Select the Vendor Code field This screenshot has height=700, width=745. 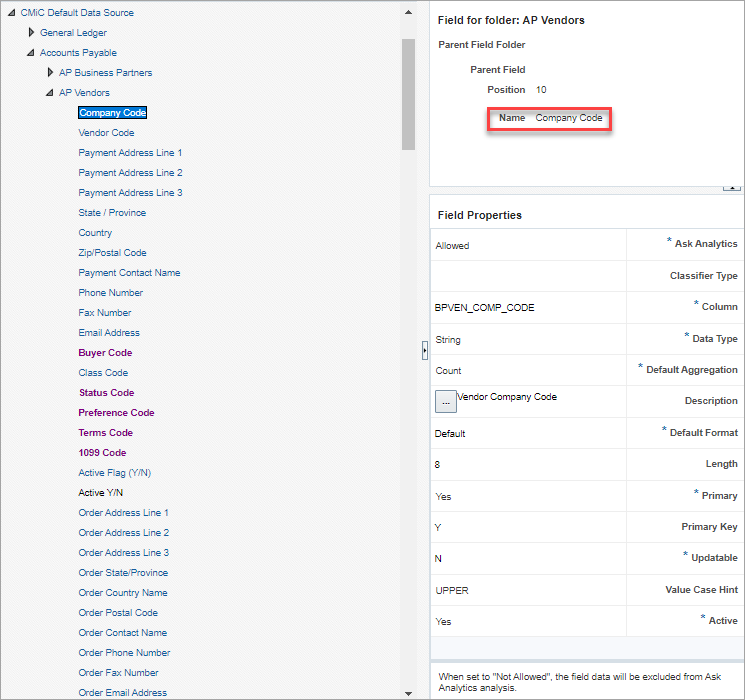(106, 133)
